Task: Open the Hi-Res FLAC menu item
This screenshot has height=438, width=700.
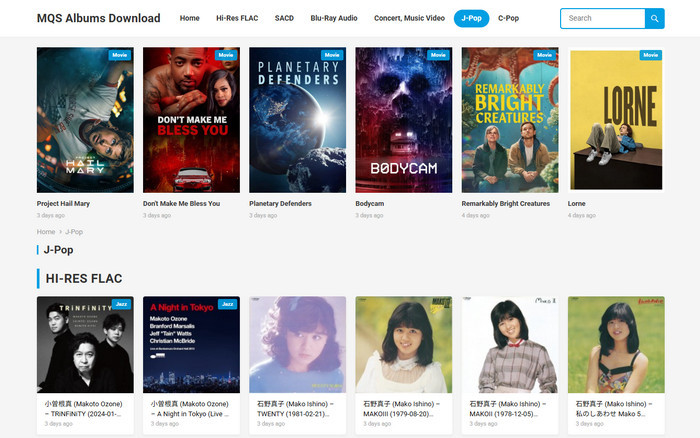Action: tap(237, 18)
